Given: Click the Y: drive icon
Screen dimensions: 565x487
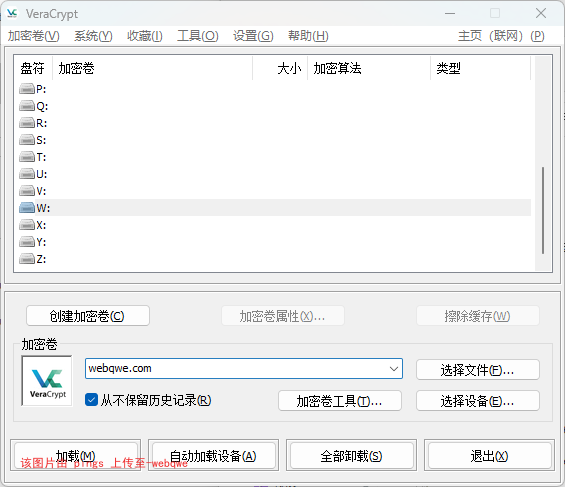Looking at the screenshot, I should (27, 242).
